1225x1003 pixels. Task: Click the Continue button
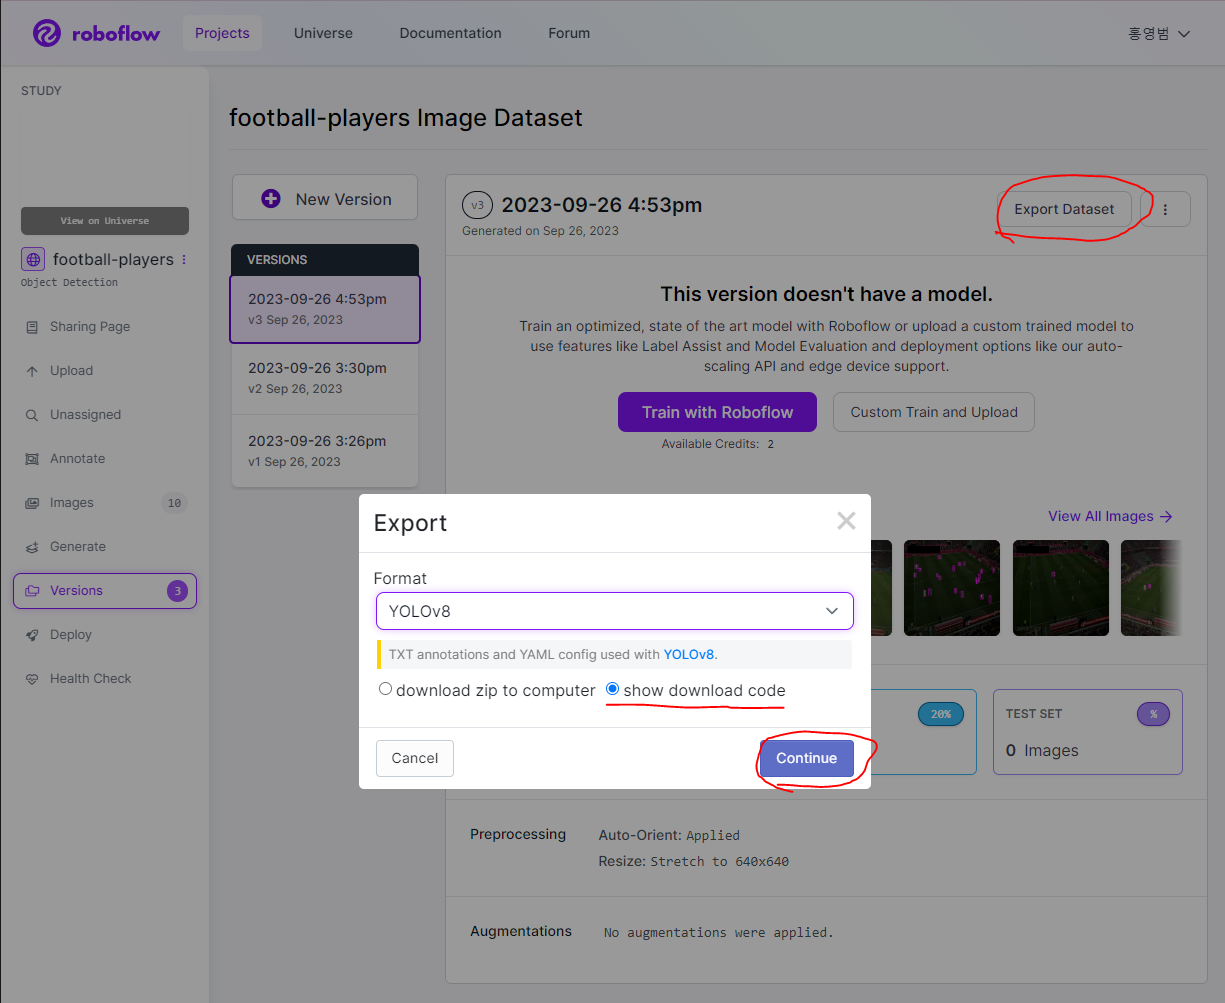(806, 758)
